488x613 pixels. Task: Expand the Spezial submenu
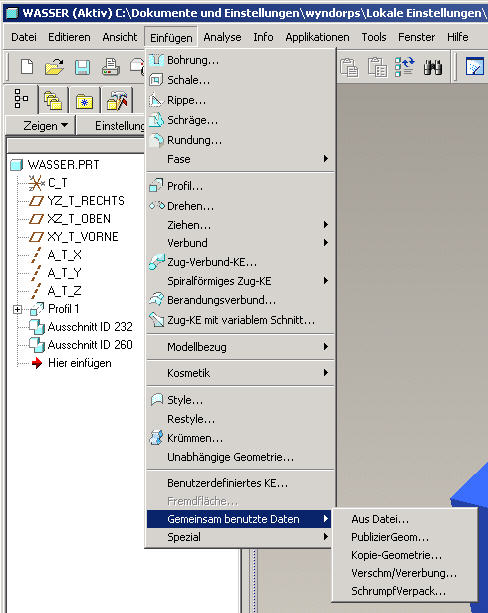239,537
